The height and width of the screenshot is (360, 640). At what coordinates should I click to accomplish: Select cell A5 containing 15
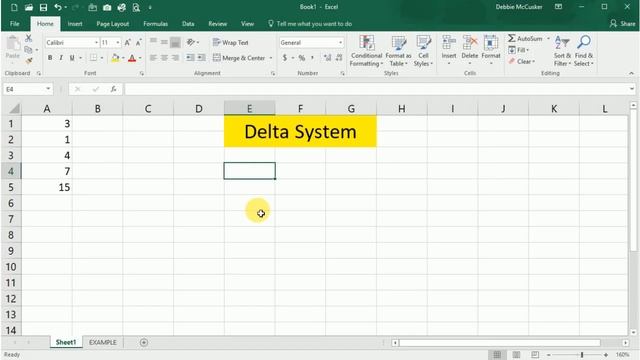pos(47,187)
